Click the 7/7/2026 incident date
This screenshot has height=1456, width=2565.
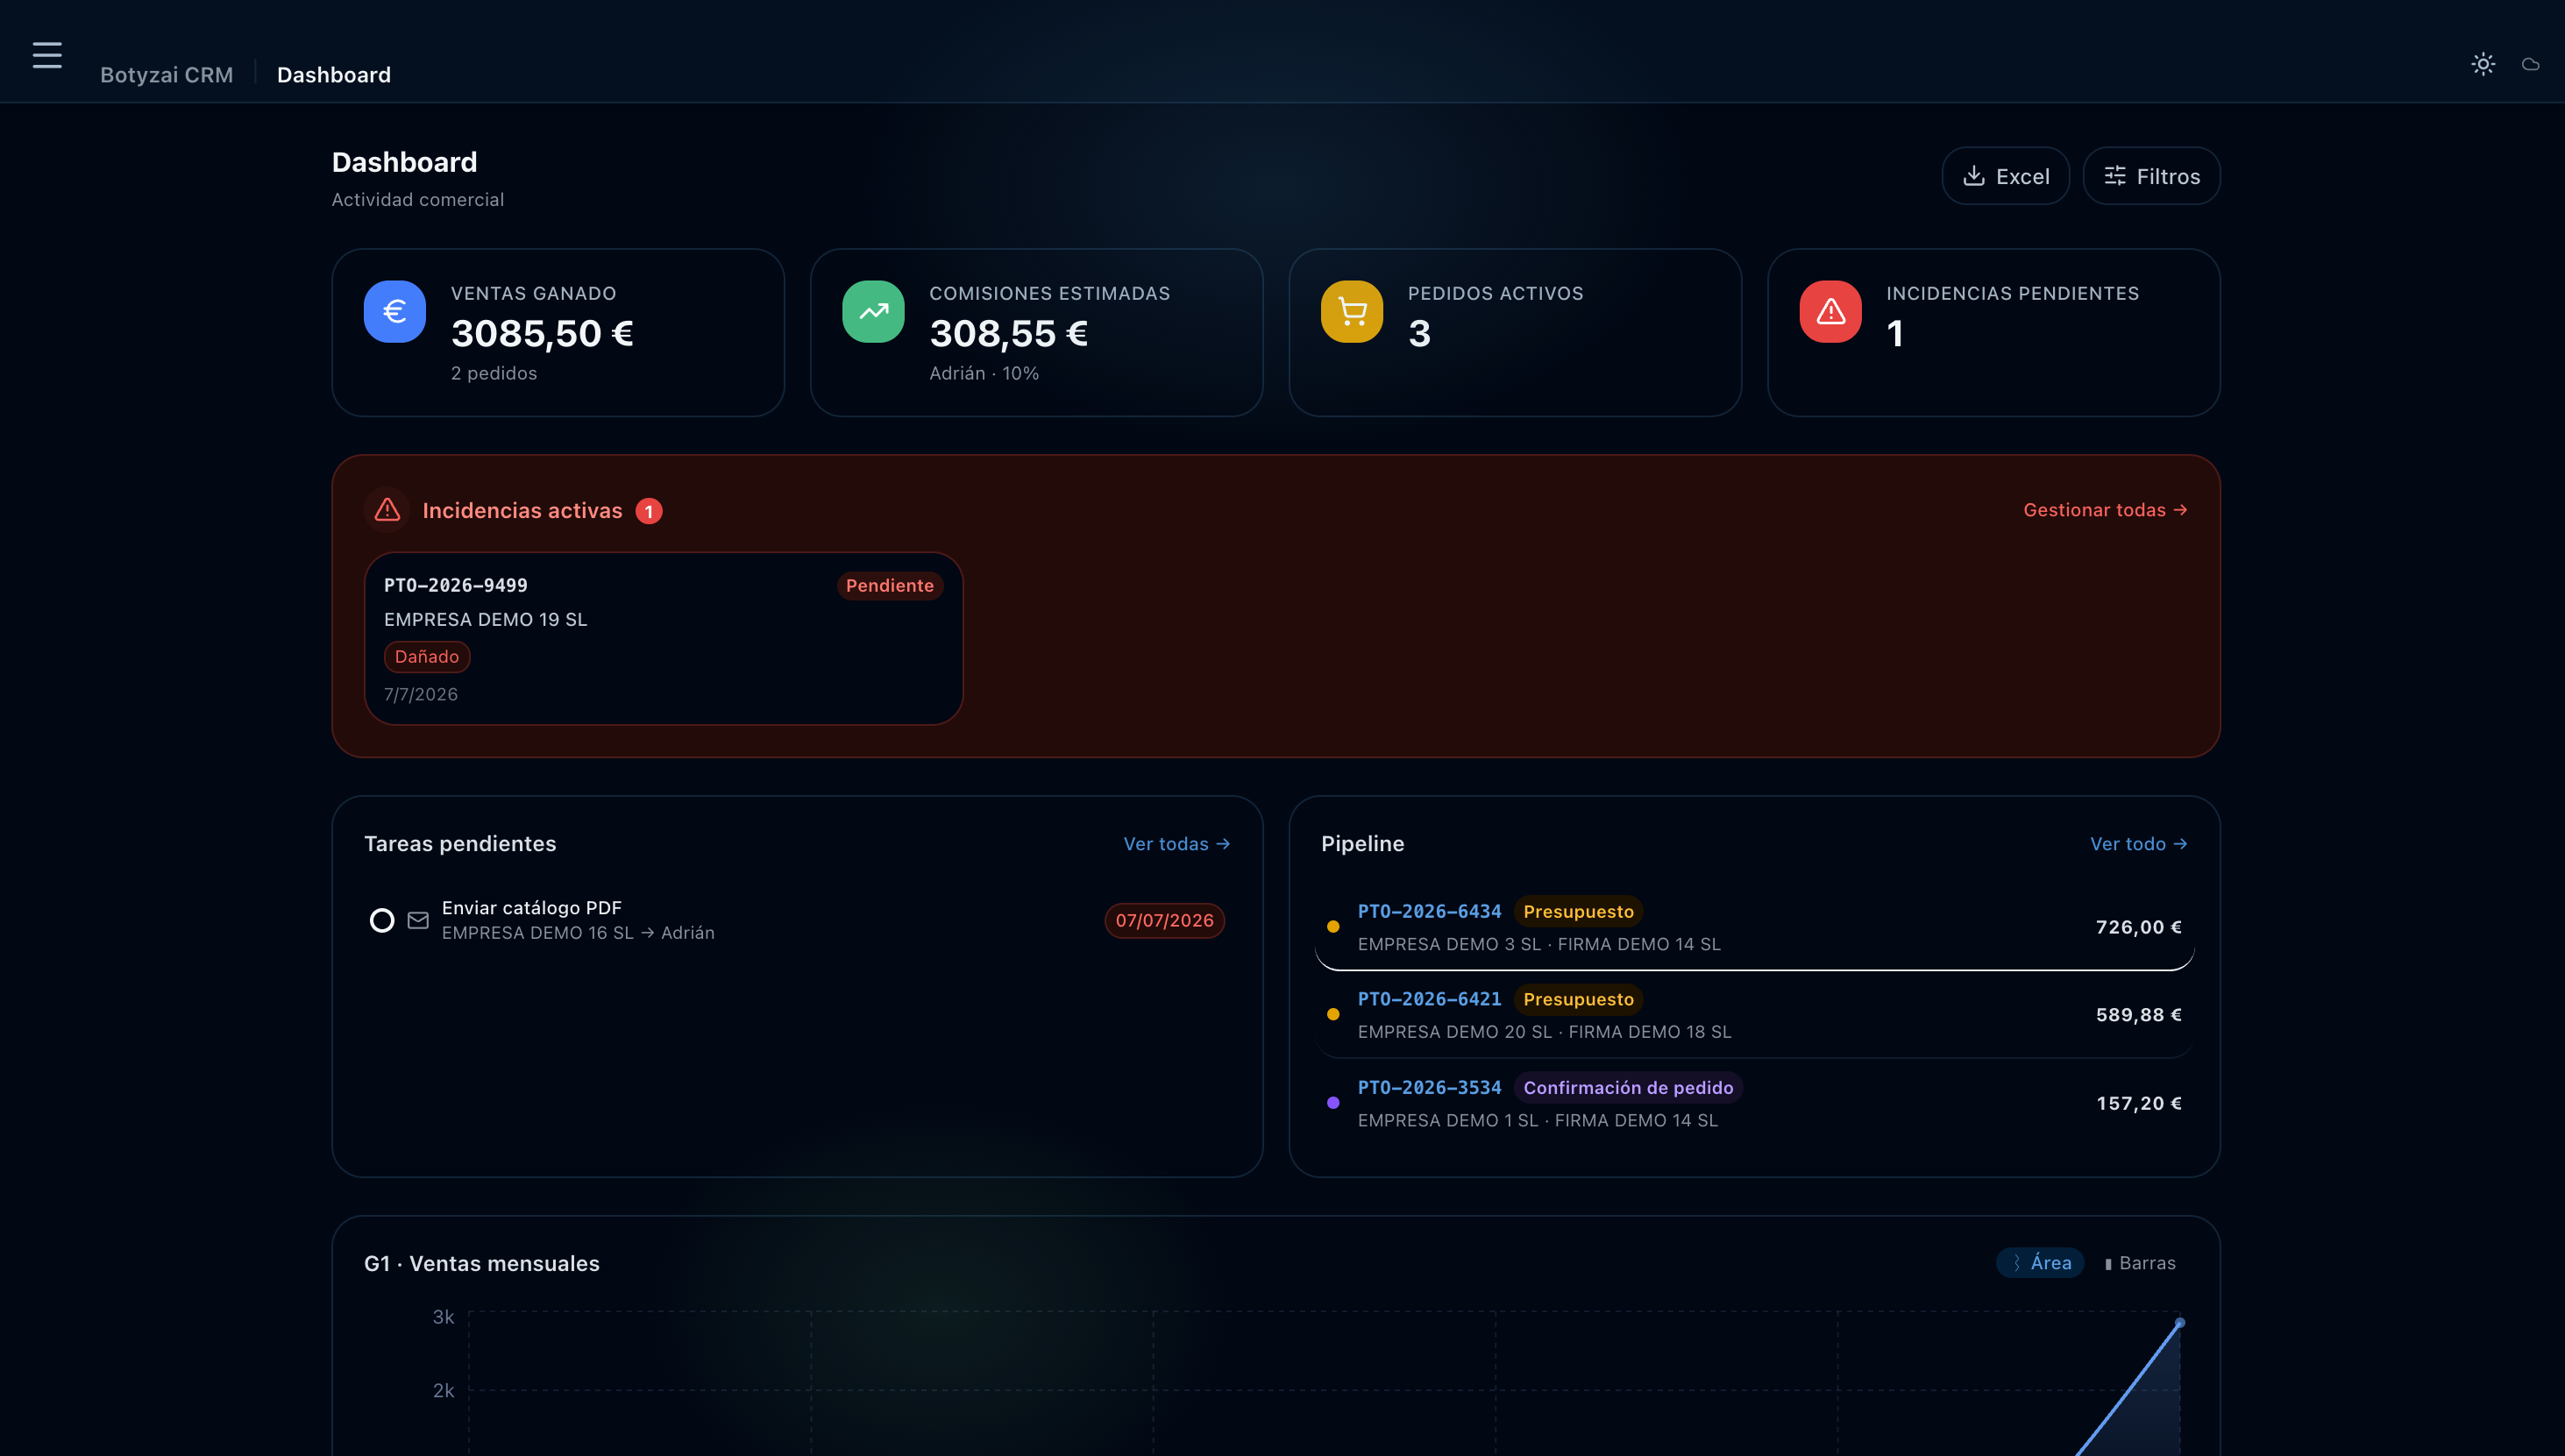[x=421, y=694]
